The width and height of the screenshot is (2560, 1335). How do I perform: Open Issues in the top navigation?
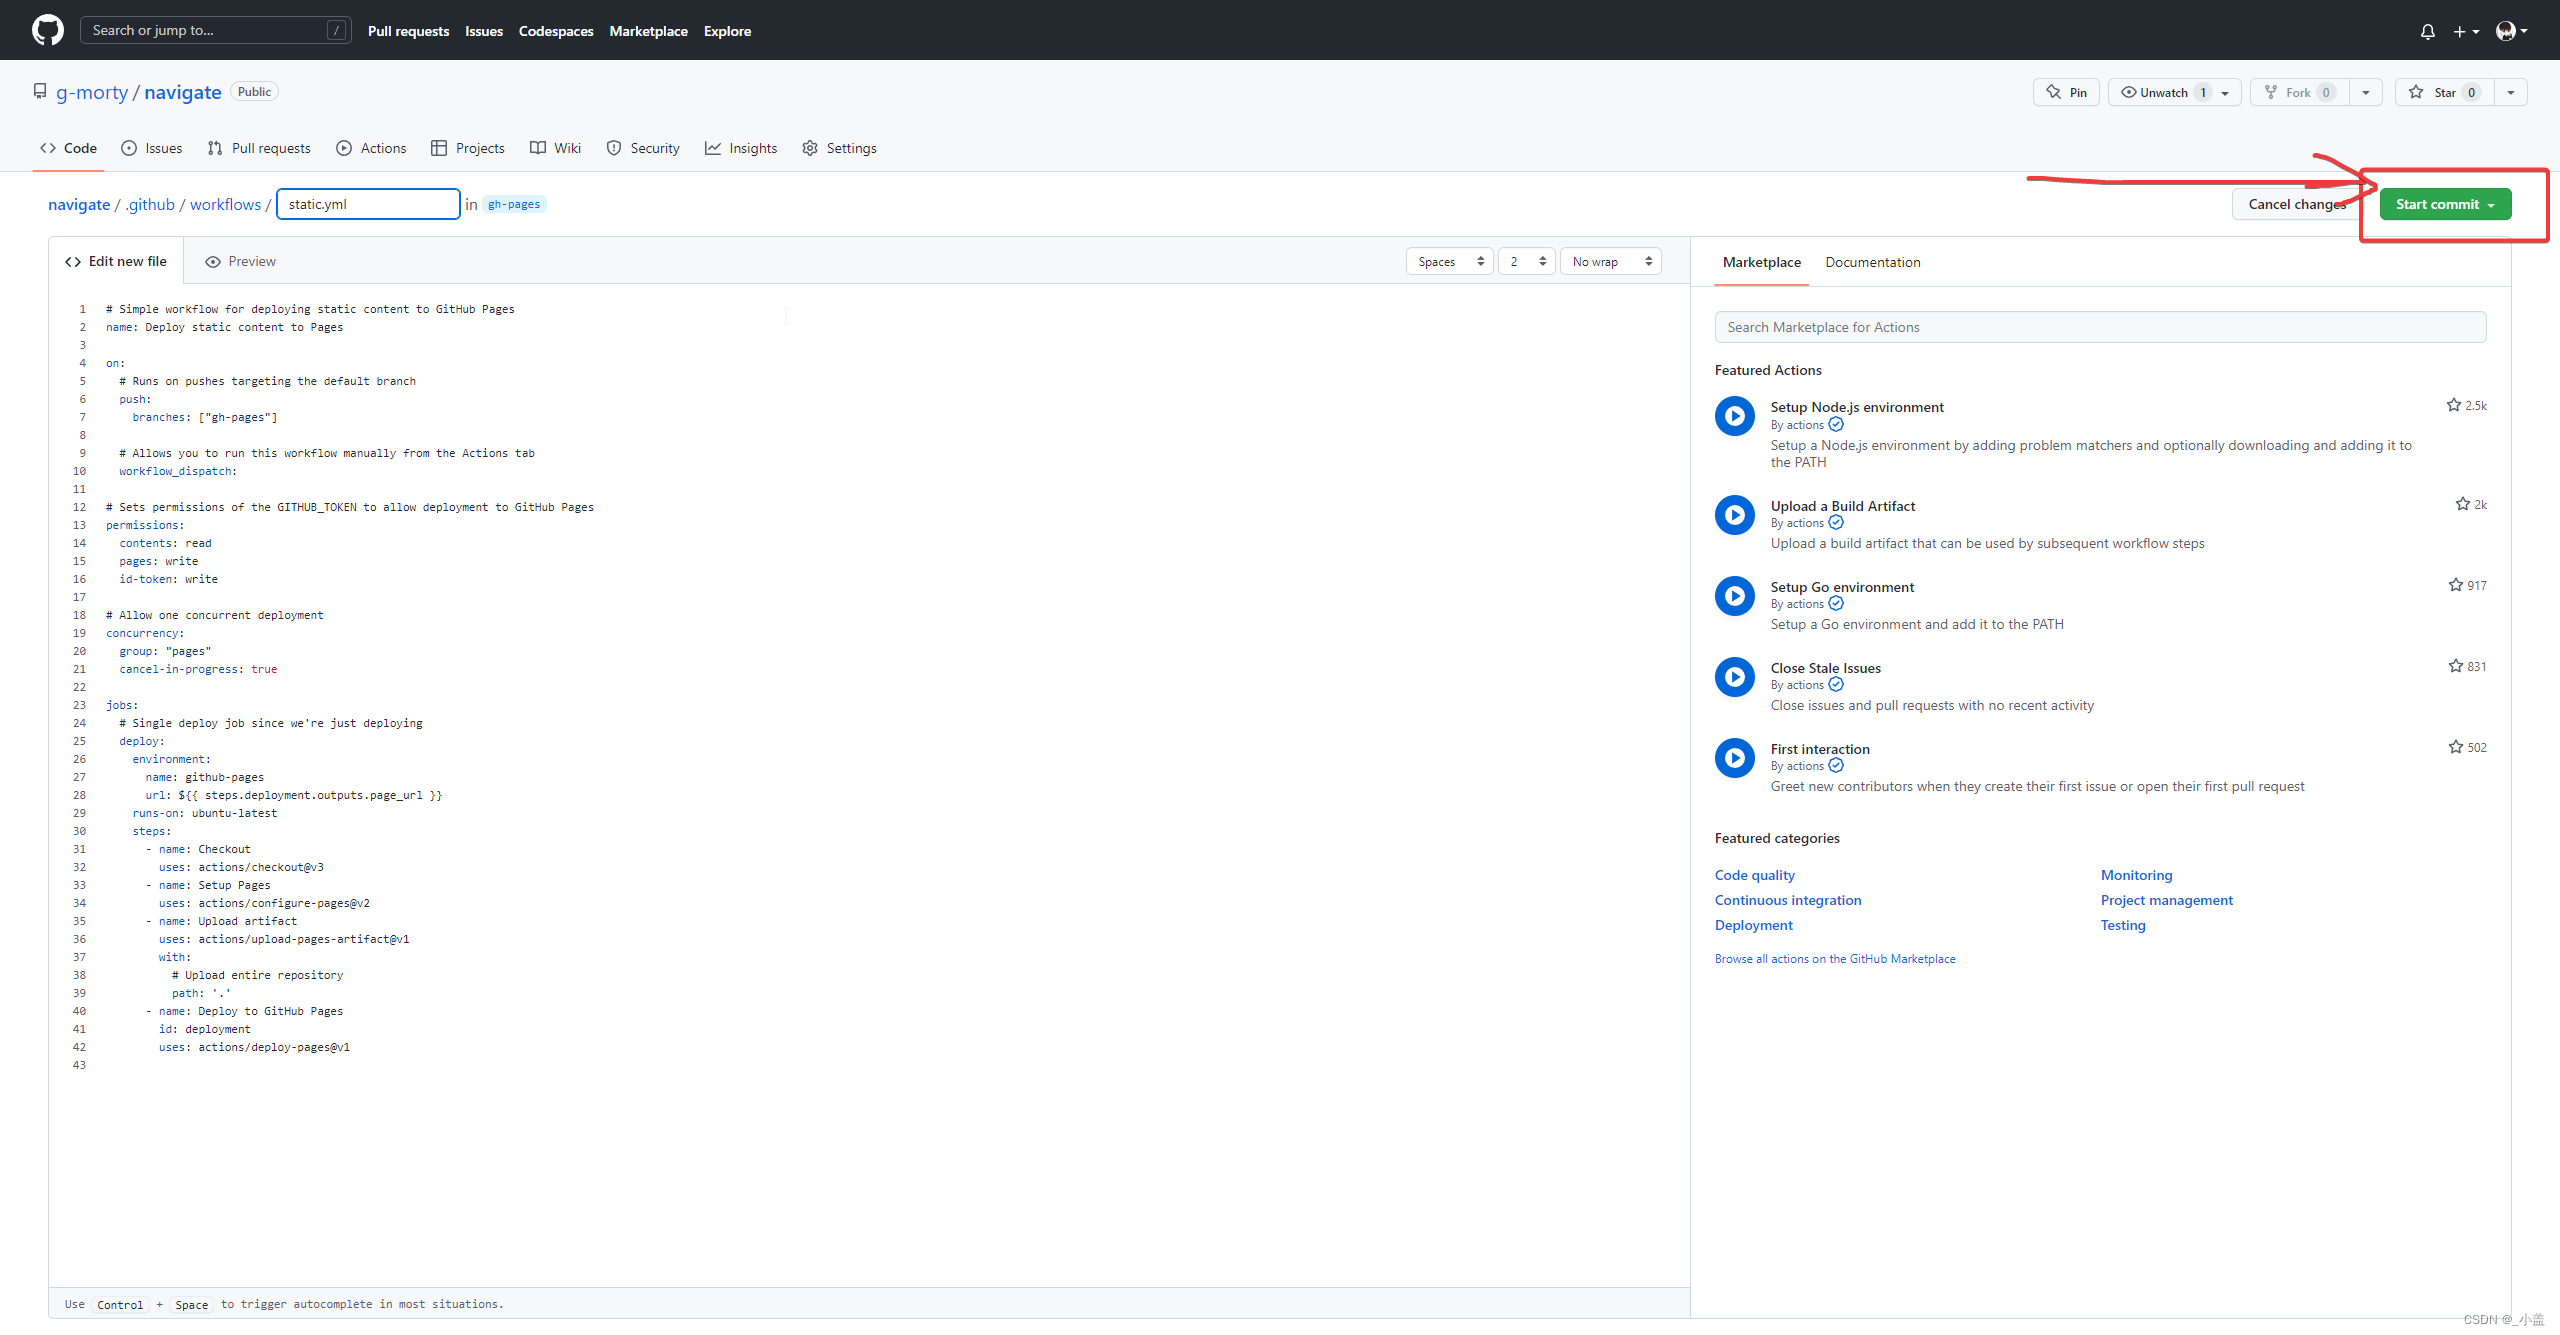pos(484,31)
